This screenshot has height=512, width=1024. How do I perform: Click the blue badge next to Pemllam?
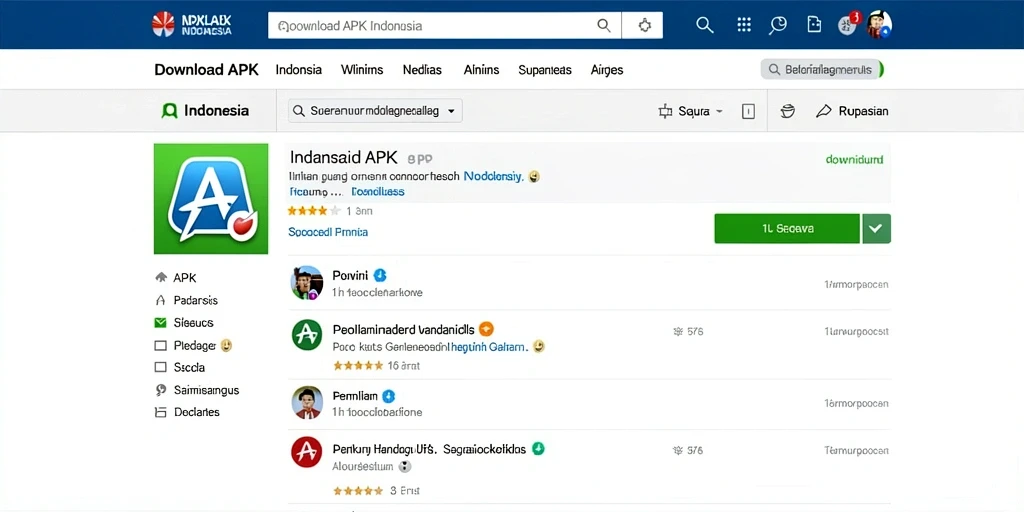(x=389, y=396)
